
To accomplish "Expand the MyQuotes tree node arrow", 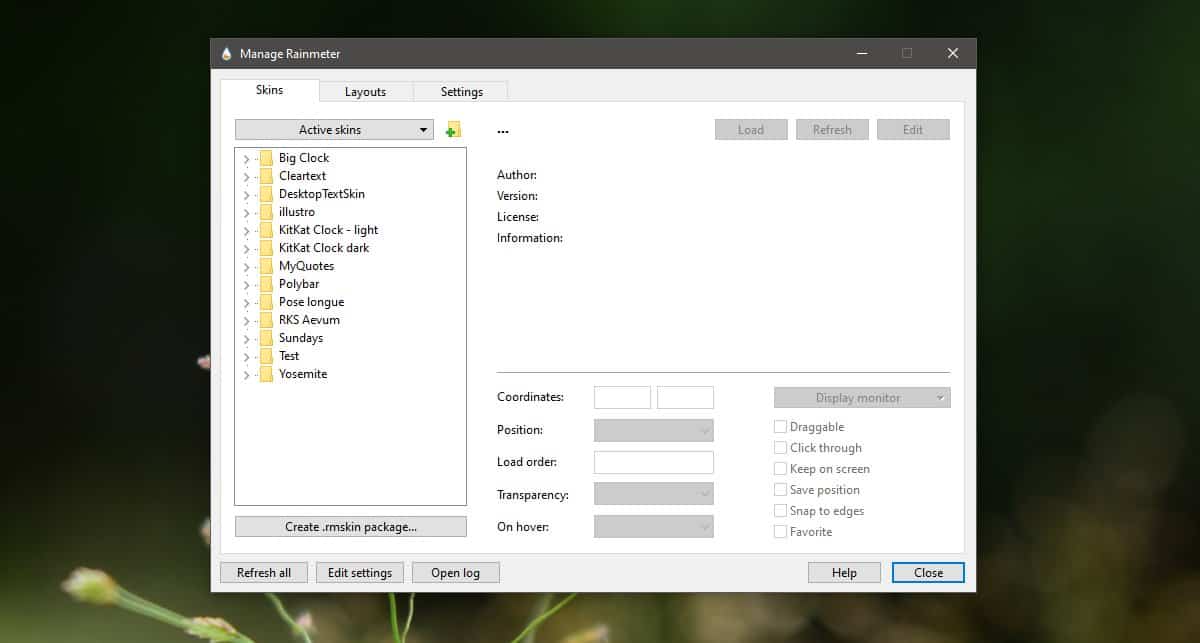I will click(x=246, y=266).
